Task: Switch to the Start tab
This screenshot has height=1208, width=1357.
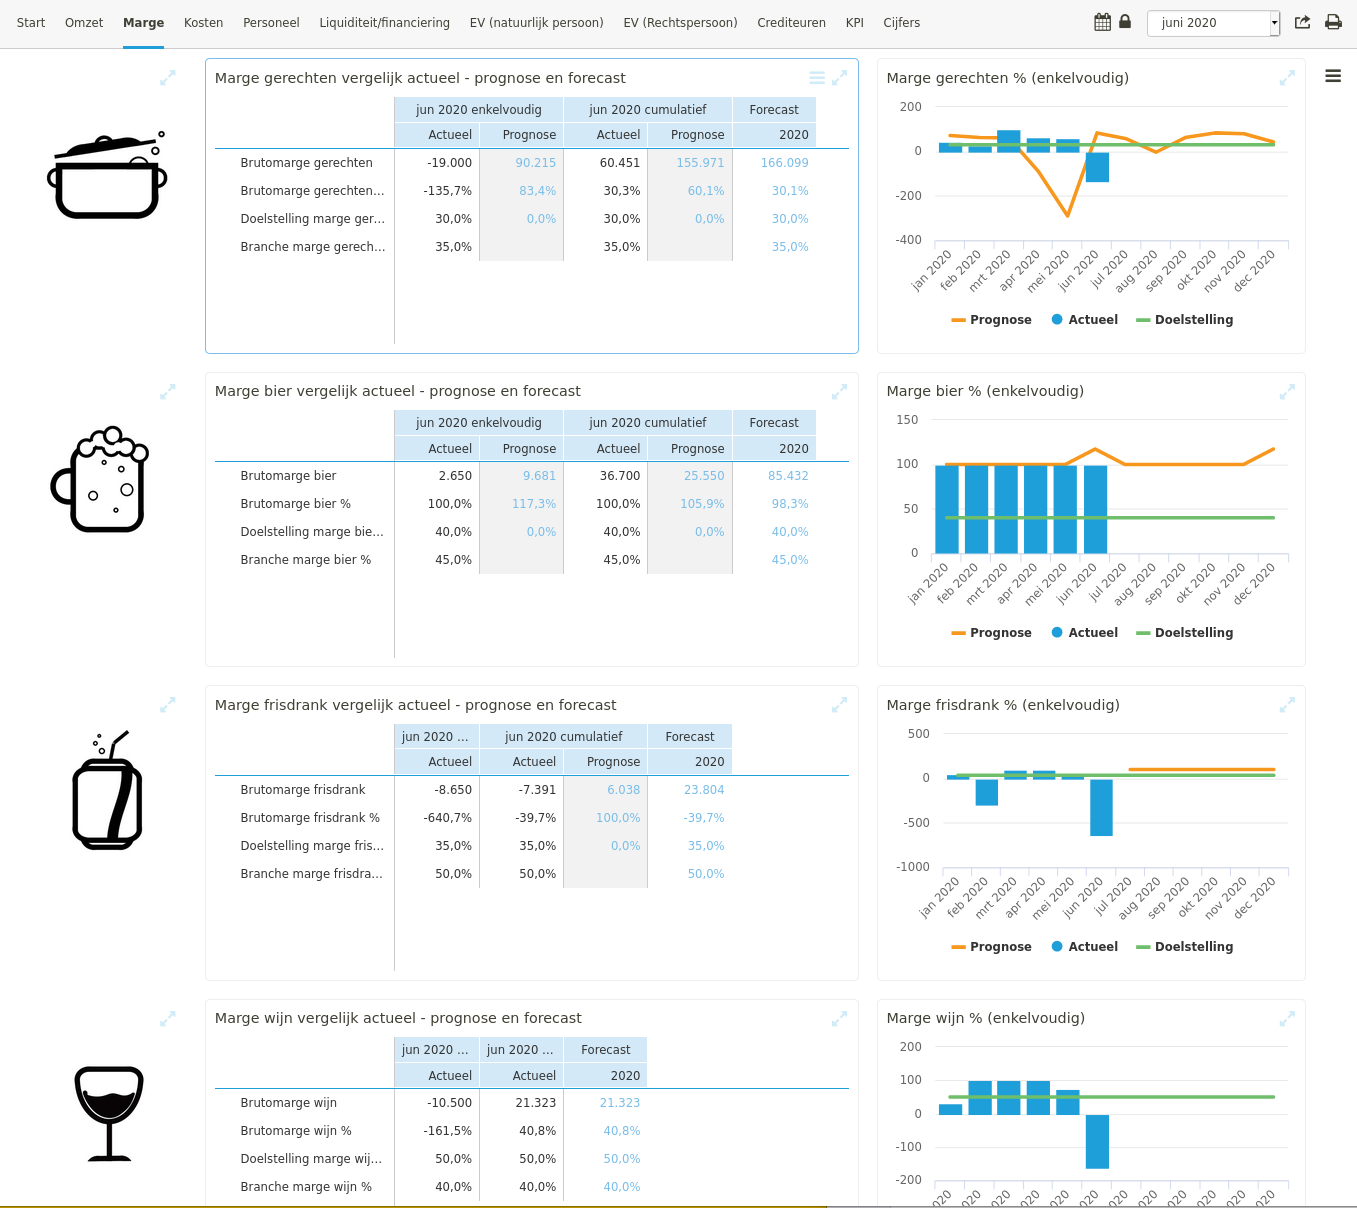Action: (x=31, y=23)
